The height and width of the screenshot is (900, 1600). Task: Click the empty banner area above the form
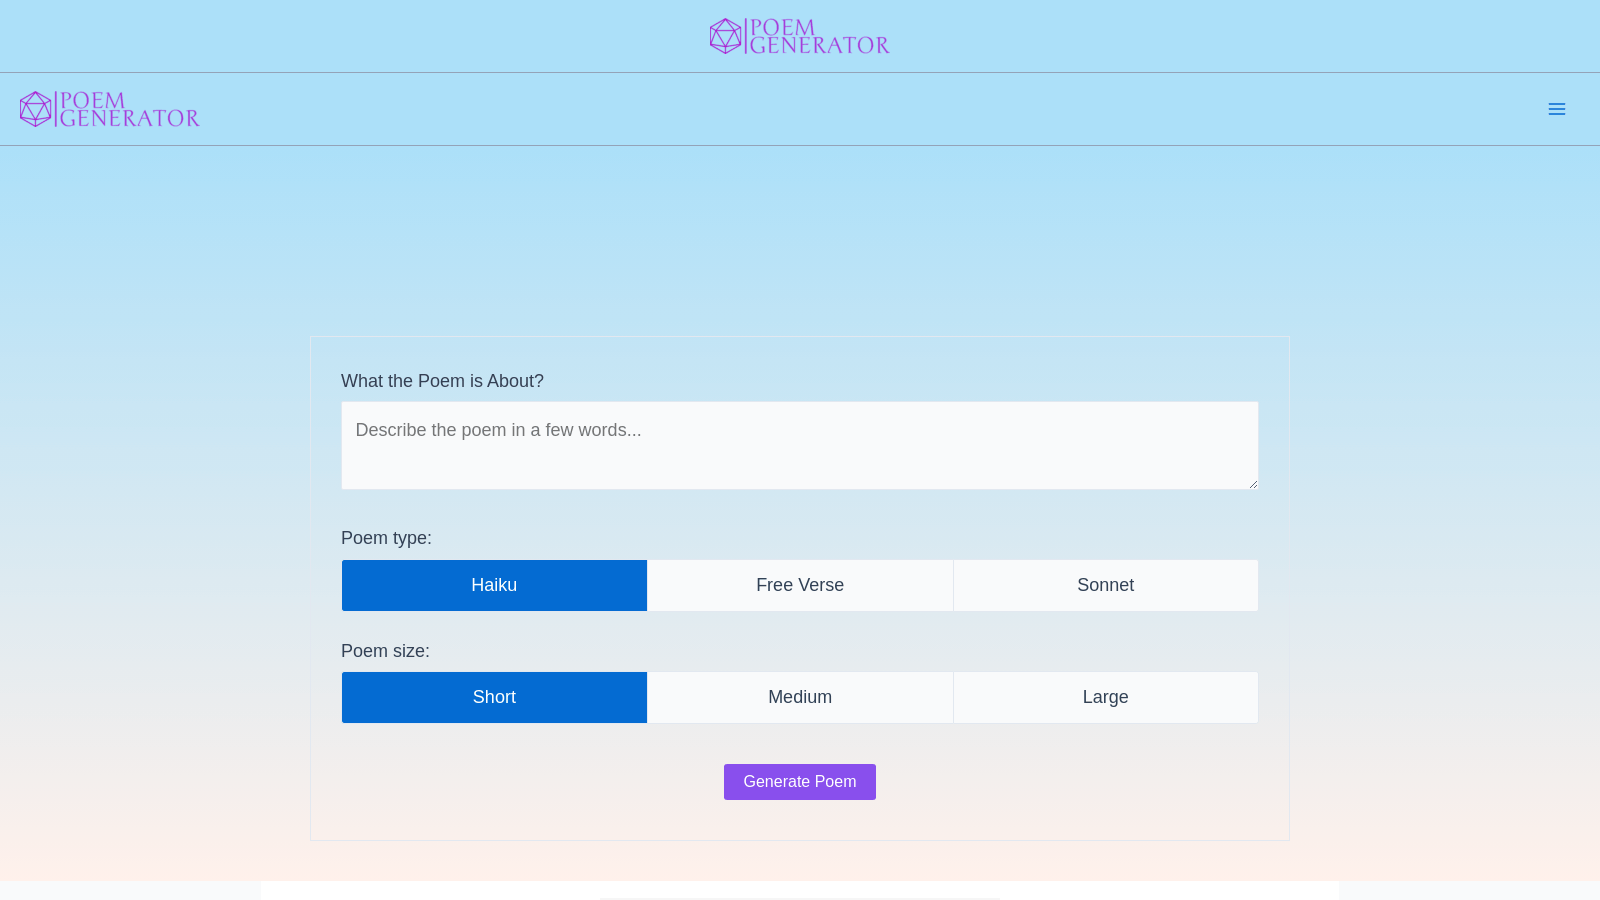[800, 240]
